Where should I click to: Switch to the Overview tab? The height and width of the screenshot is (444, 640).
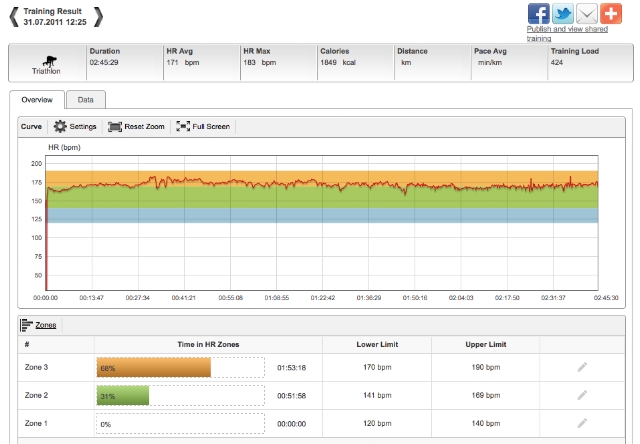[x=37, y=100]
